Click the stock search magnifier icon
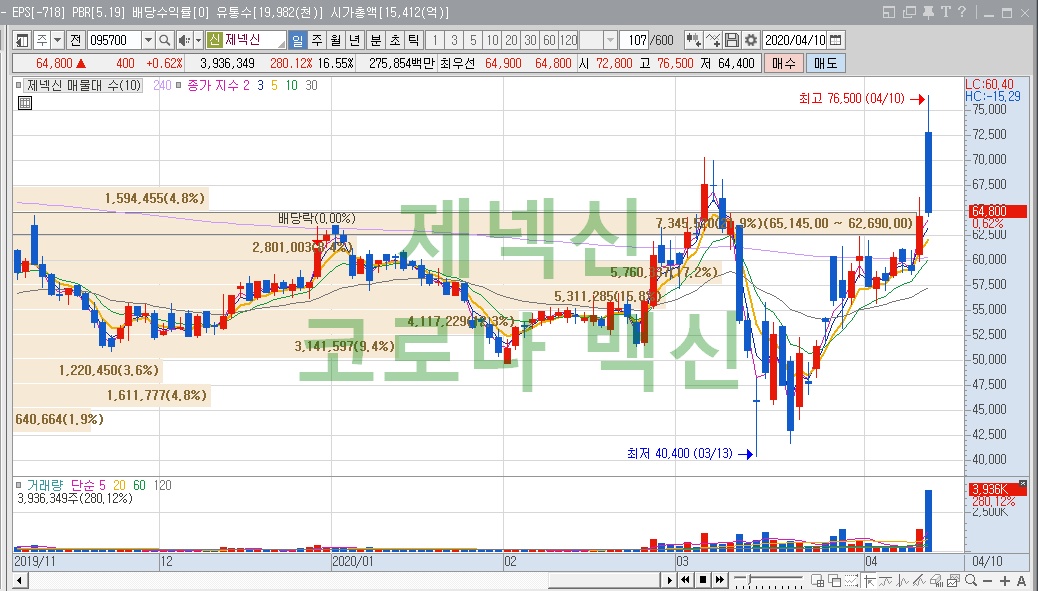 [165, 40]
